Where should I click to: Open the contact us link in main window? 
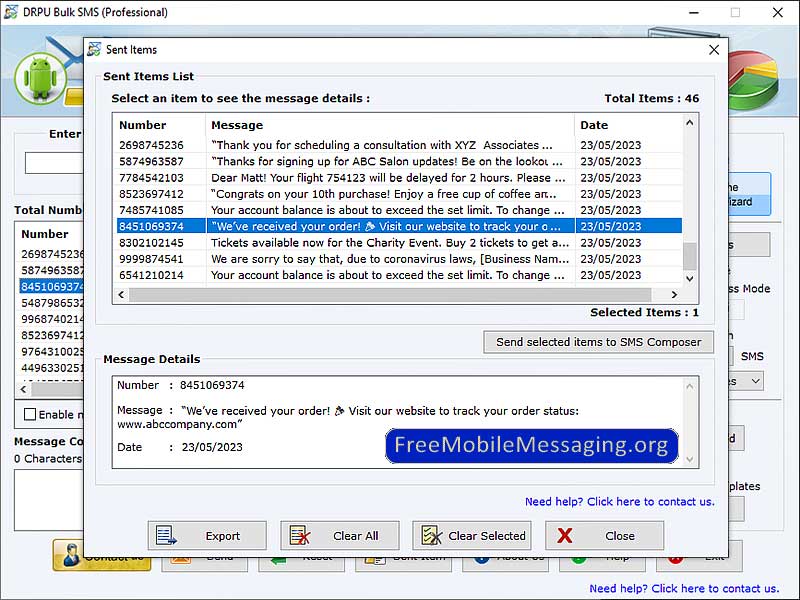pos(684,588)
